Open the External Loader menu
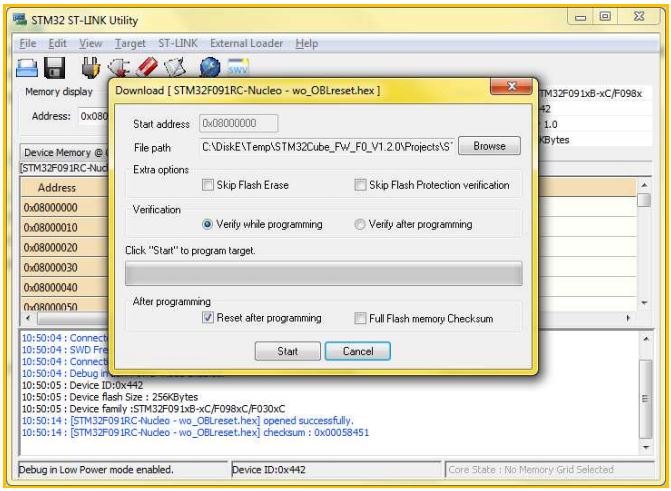Image resolution: width=671 pixels, height=491 pixels. point(246,44)
